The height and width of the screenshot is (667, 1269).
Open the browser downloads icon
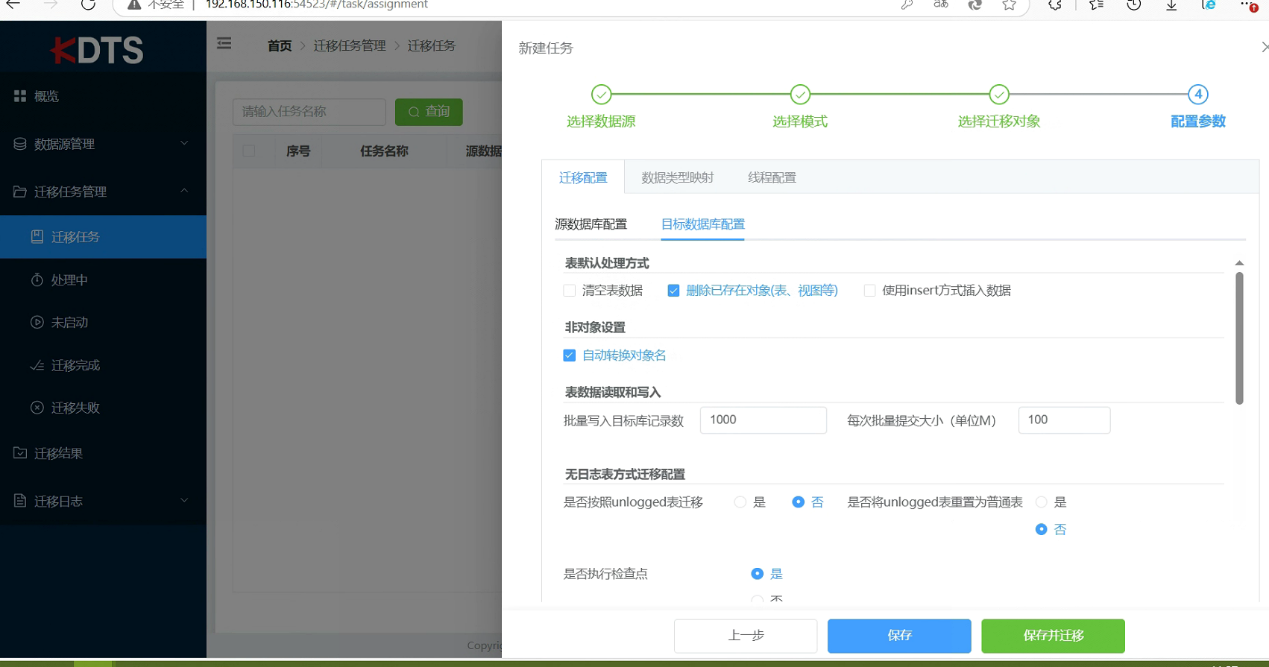[x=1171, y=5]
